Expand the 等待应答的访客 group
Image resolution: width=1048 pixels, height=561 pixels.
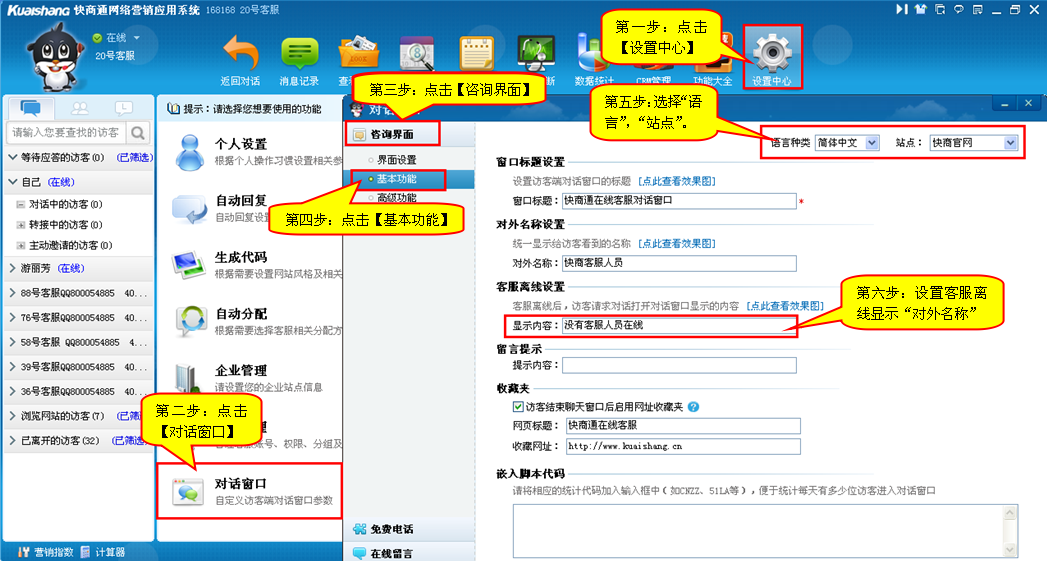pos(12,158)
